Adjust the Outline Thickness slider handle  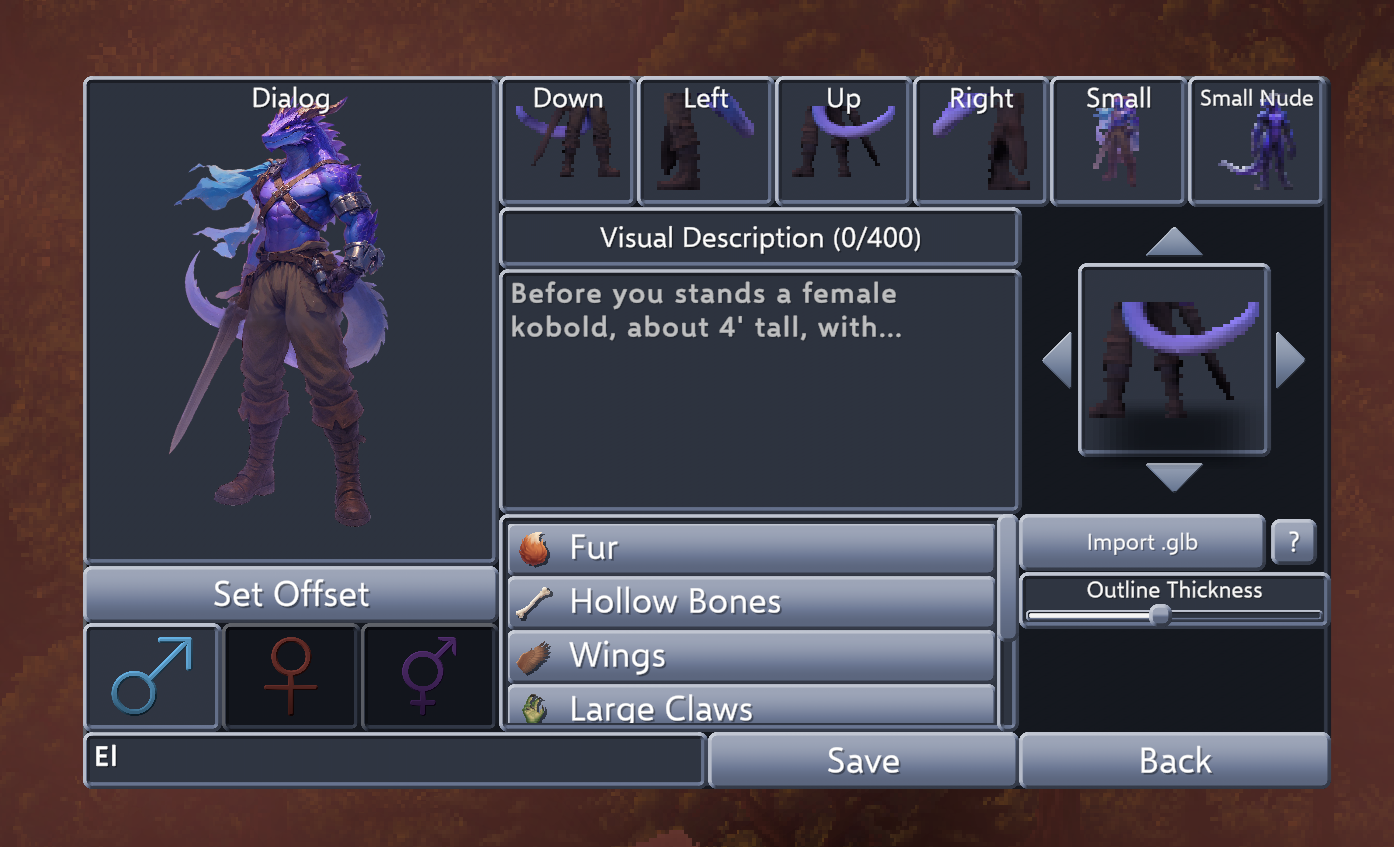[x=1160, y=615]
